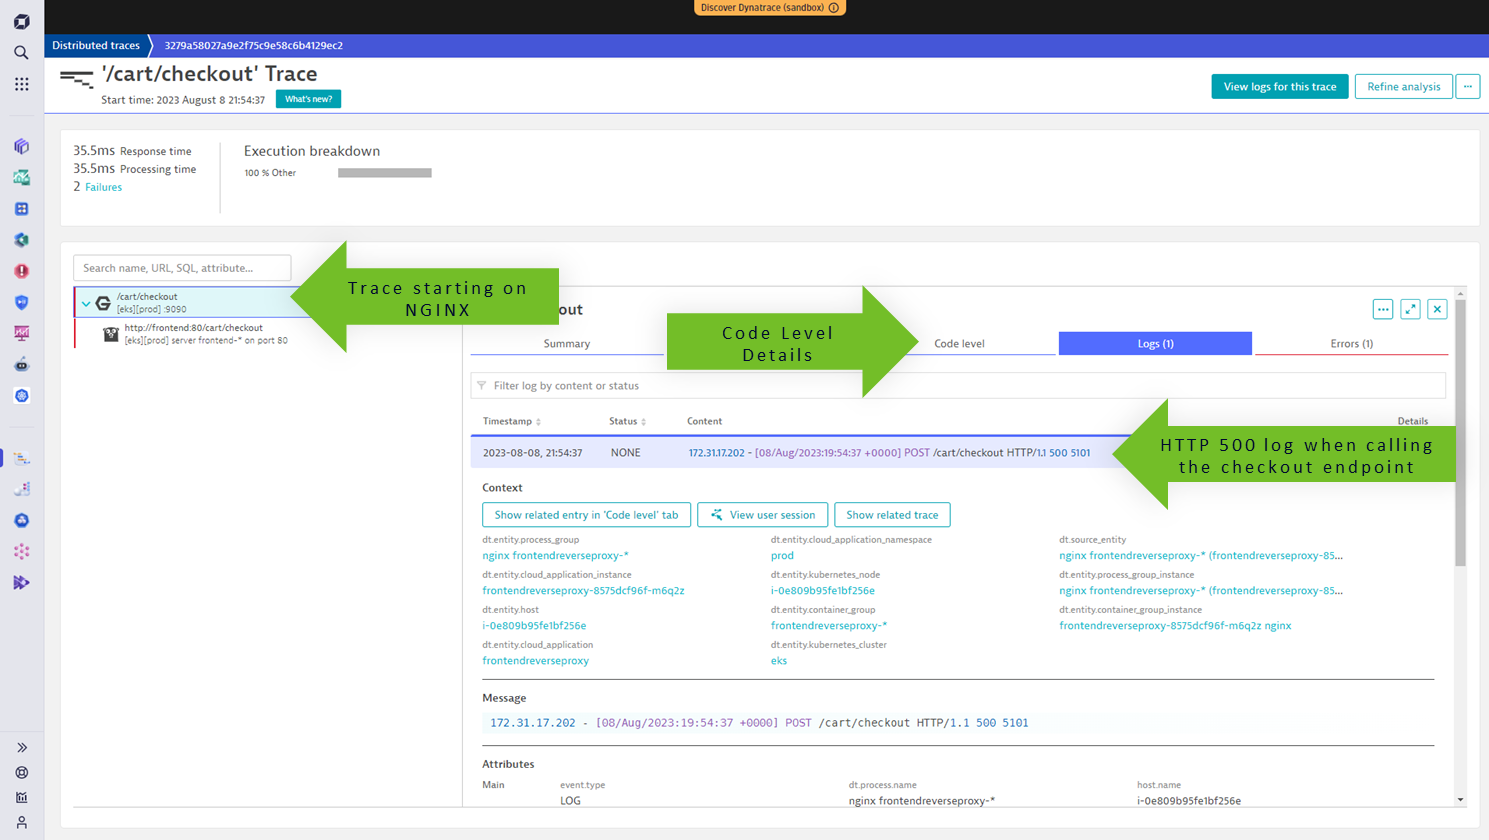Open the sidebar search magnifier
This screenshot has width=1489, height=840.
point(21,53)
